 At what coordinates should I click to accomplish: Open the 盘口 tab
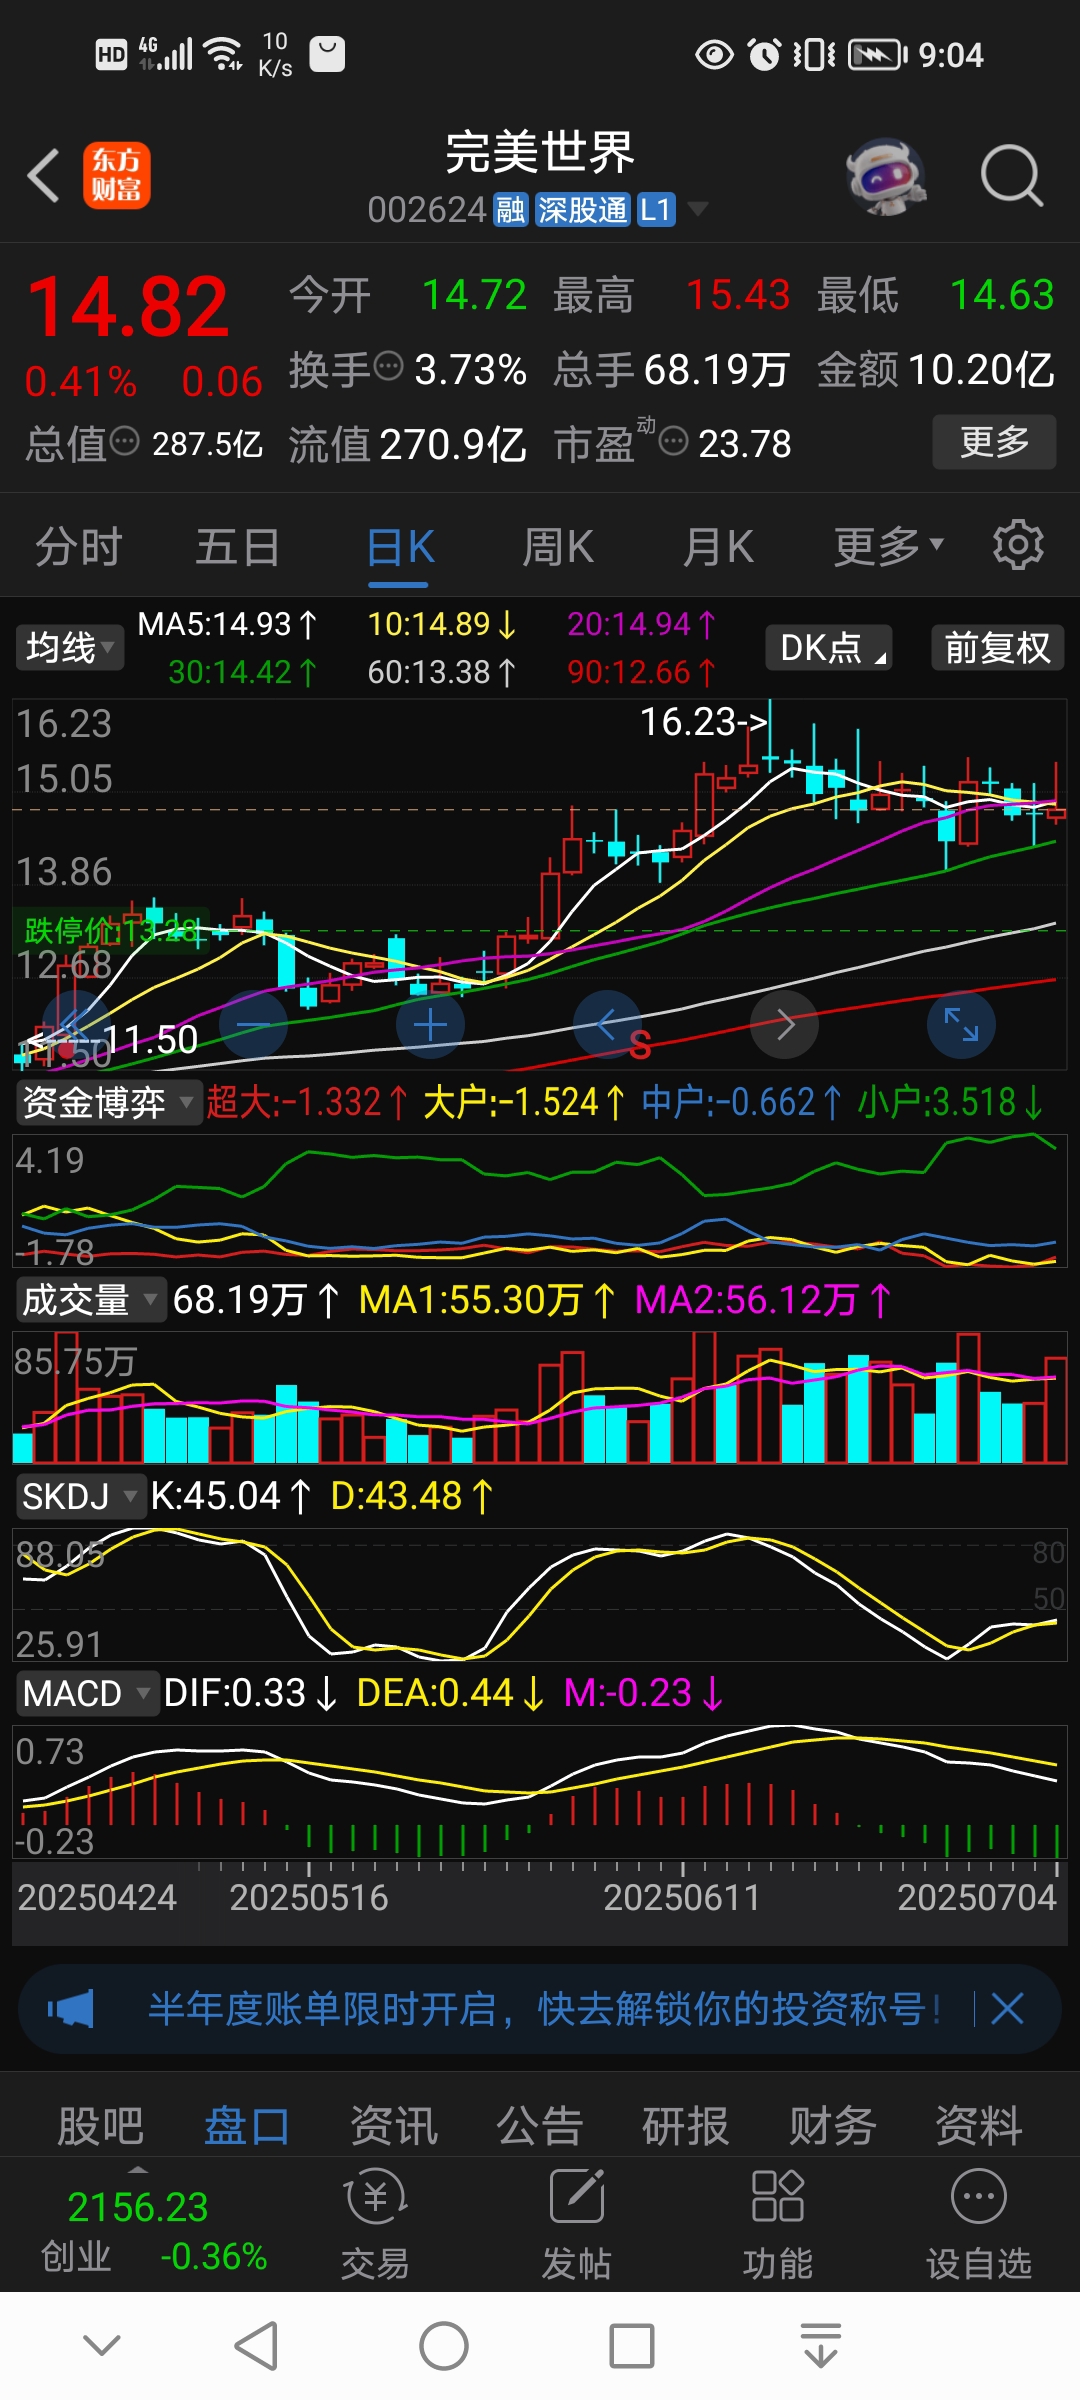(x=247, y=2125)
